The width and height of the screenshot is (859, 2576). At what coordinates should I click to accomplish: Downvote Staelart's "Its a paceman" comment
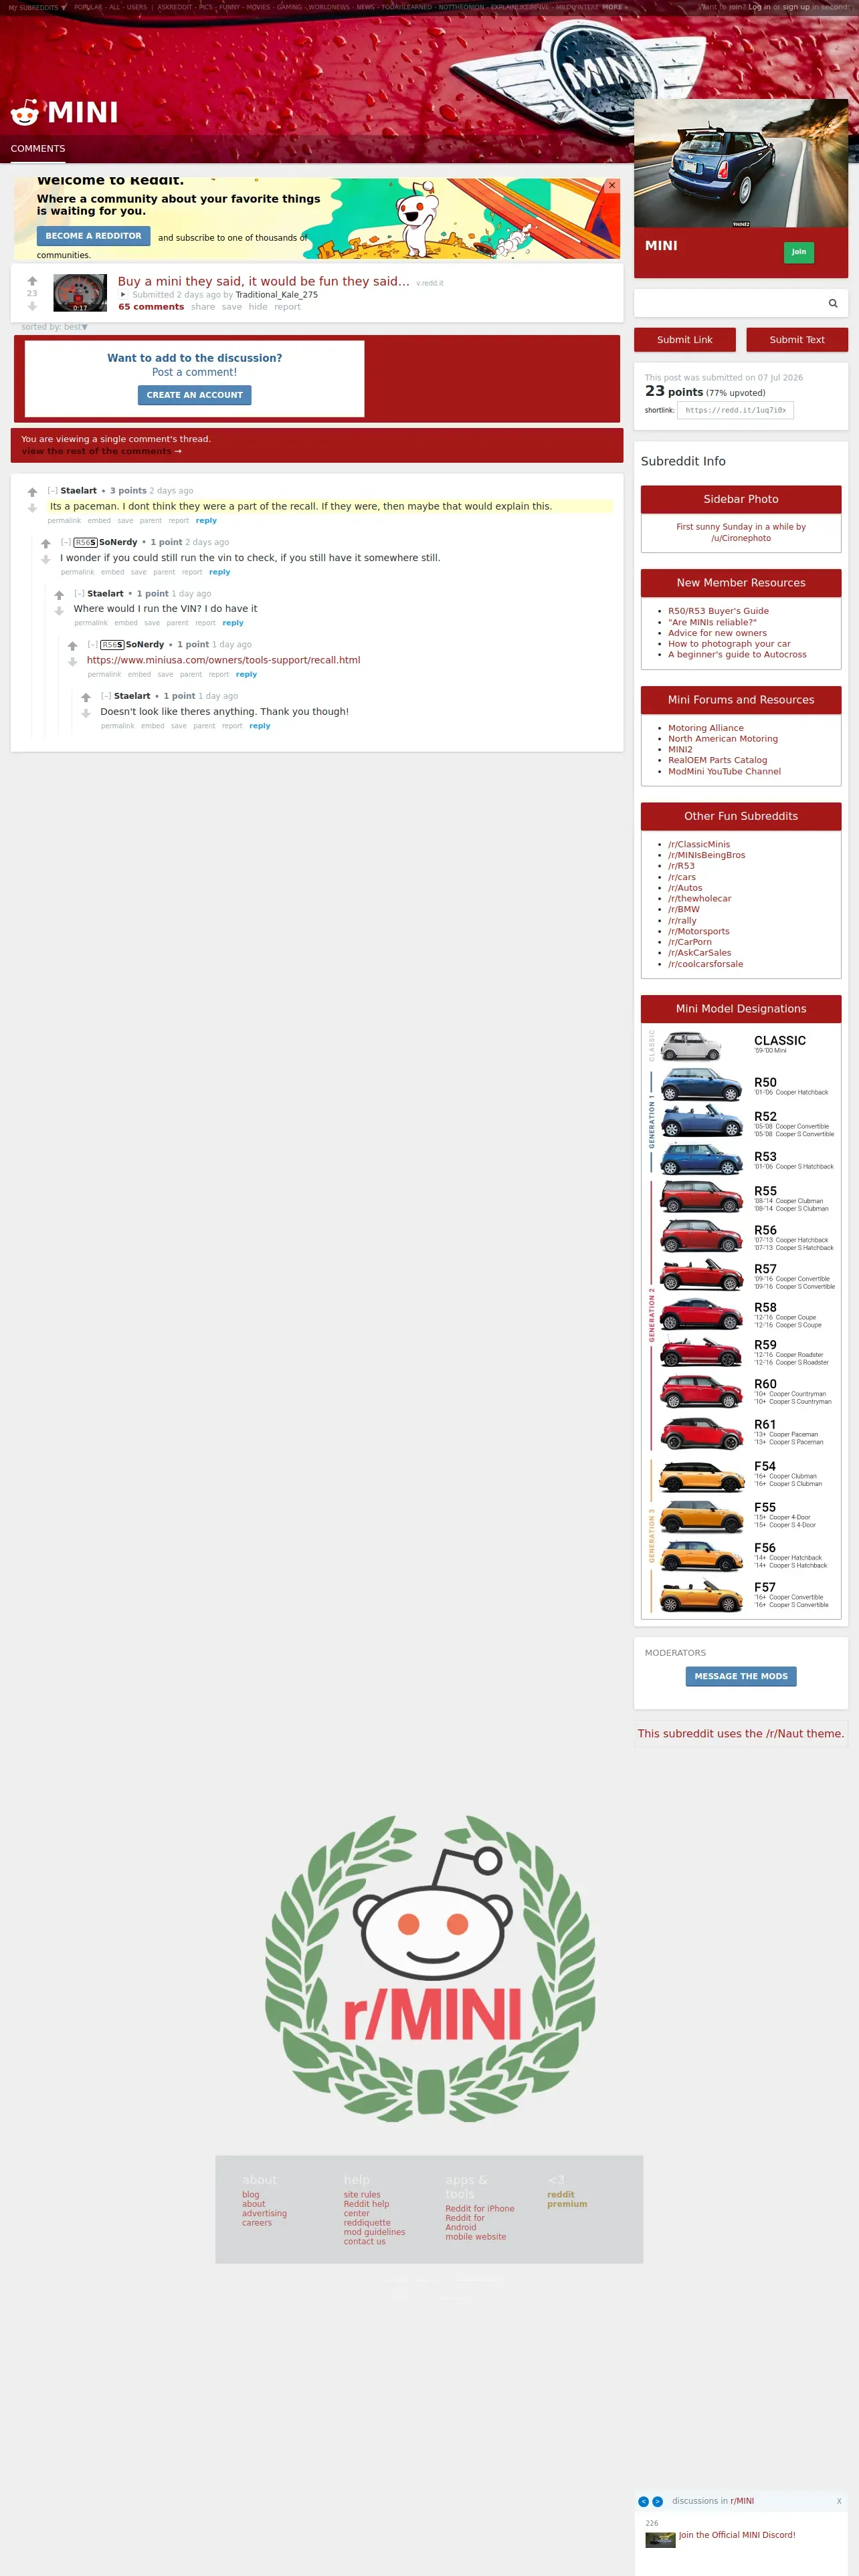32,508
